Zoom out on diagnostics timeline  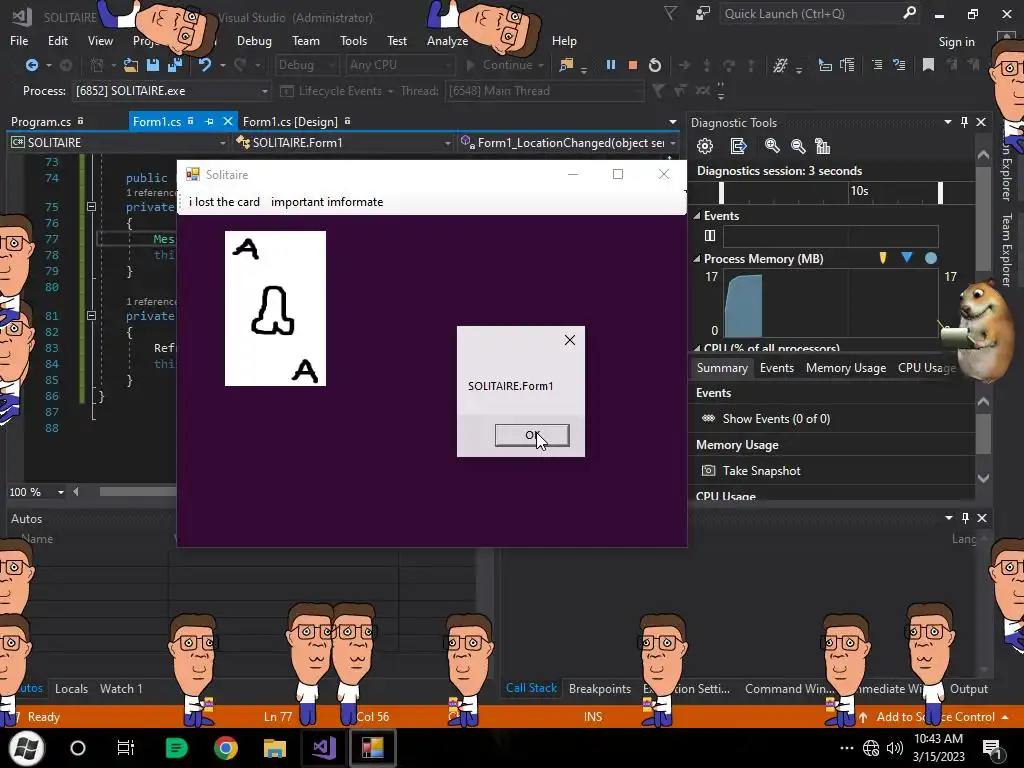point(798,146)
